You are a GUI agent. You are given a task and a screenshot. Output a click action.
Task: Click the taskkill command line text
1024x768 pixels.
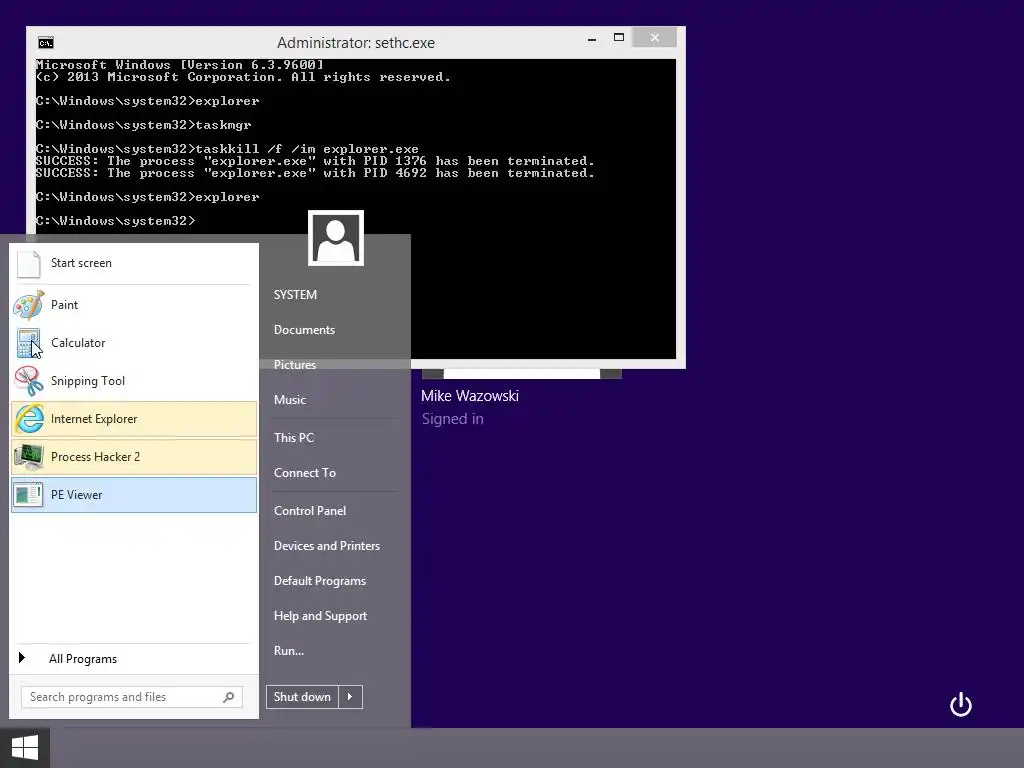[x=227, y=149]
